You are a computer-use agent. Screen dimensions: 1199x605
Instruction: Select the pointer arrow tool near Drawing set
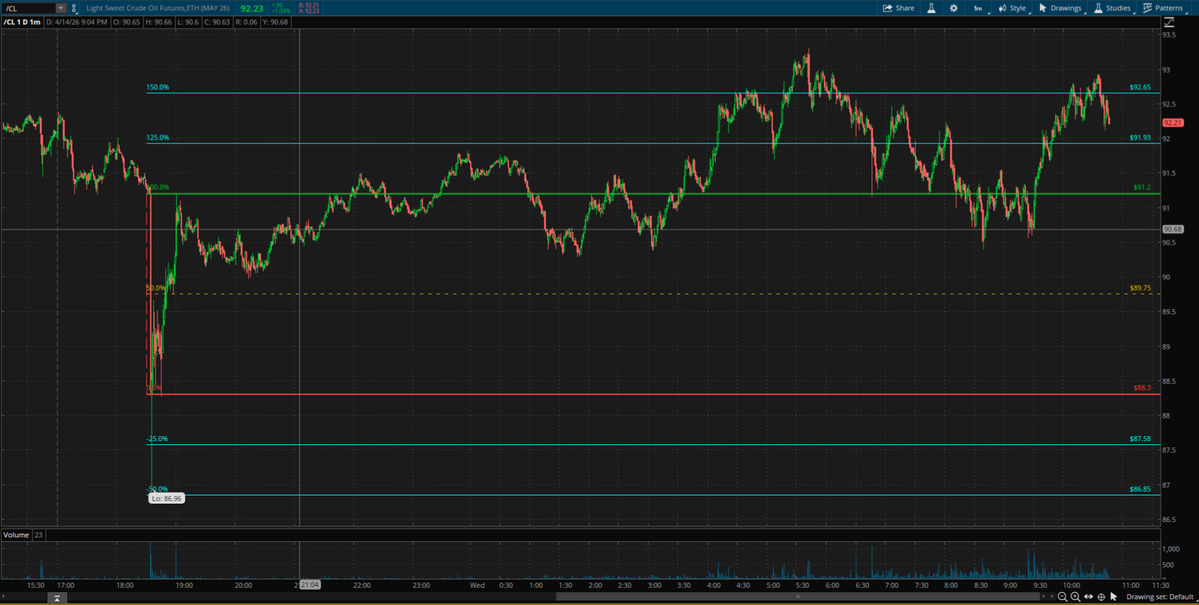(x=1113, y=597)
